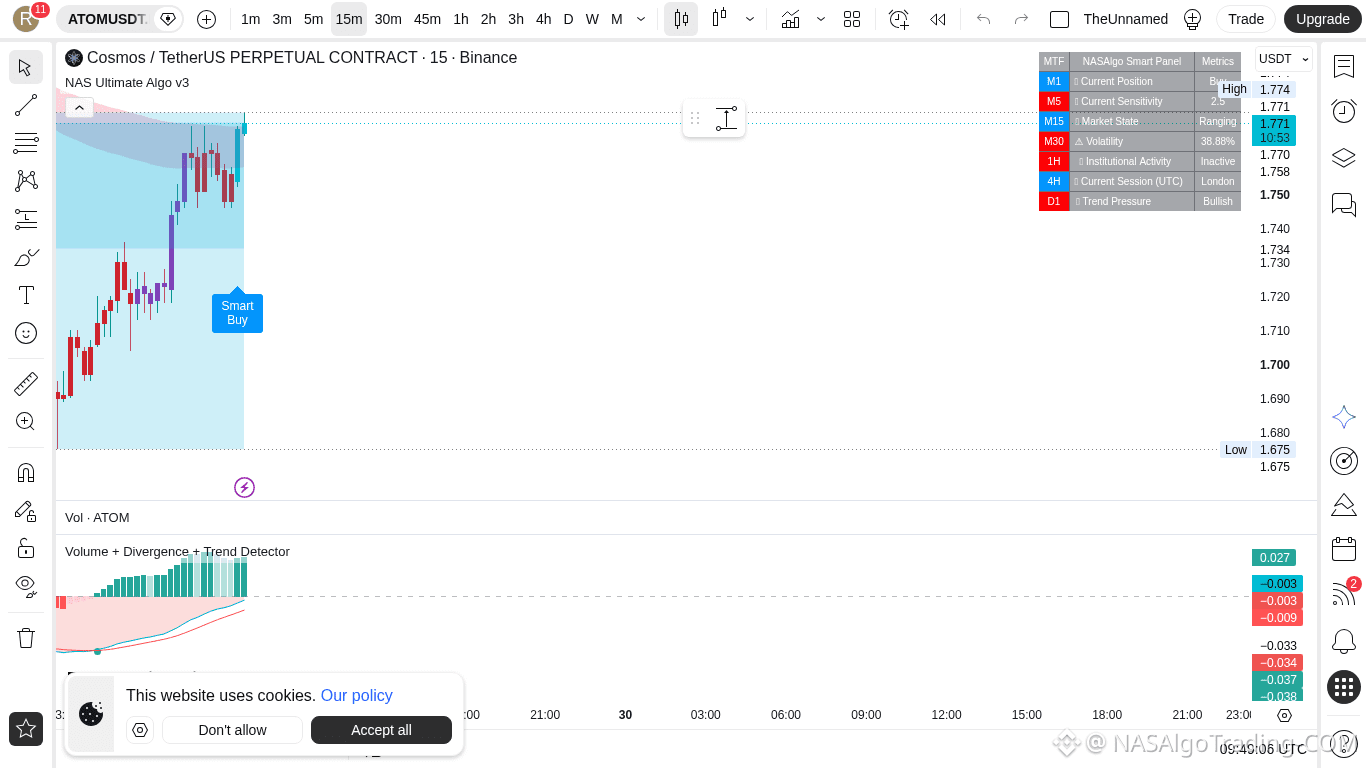Viewport: 1366px width, 768px height.
Task: Toggle hide all drawings eye
Action: coord(26,585)
